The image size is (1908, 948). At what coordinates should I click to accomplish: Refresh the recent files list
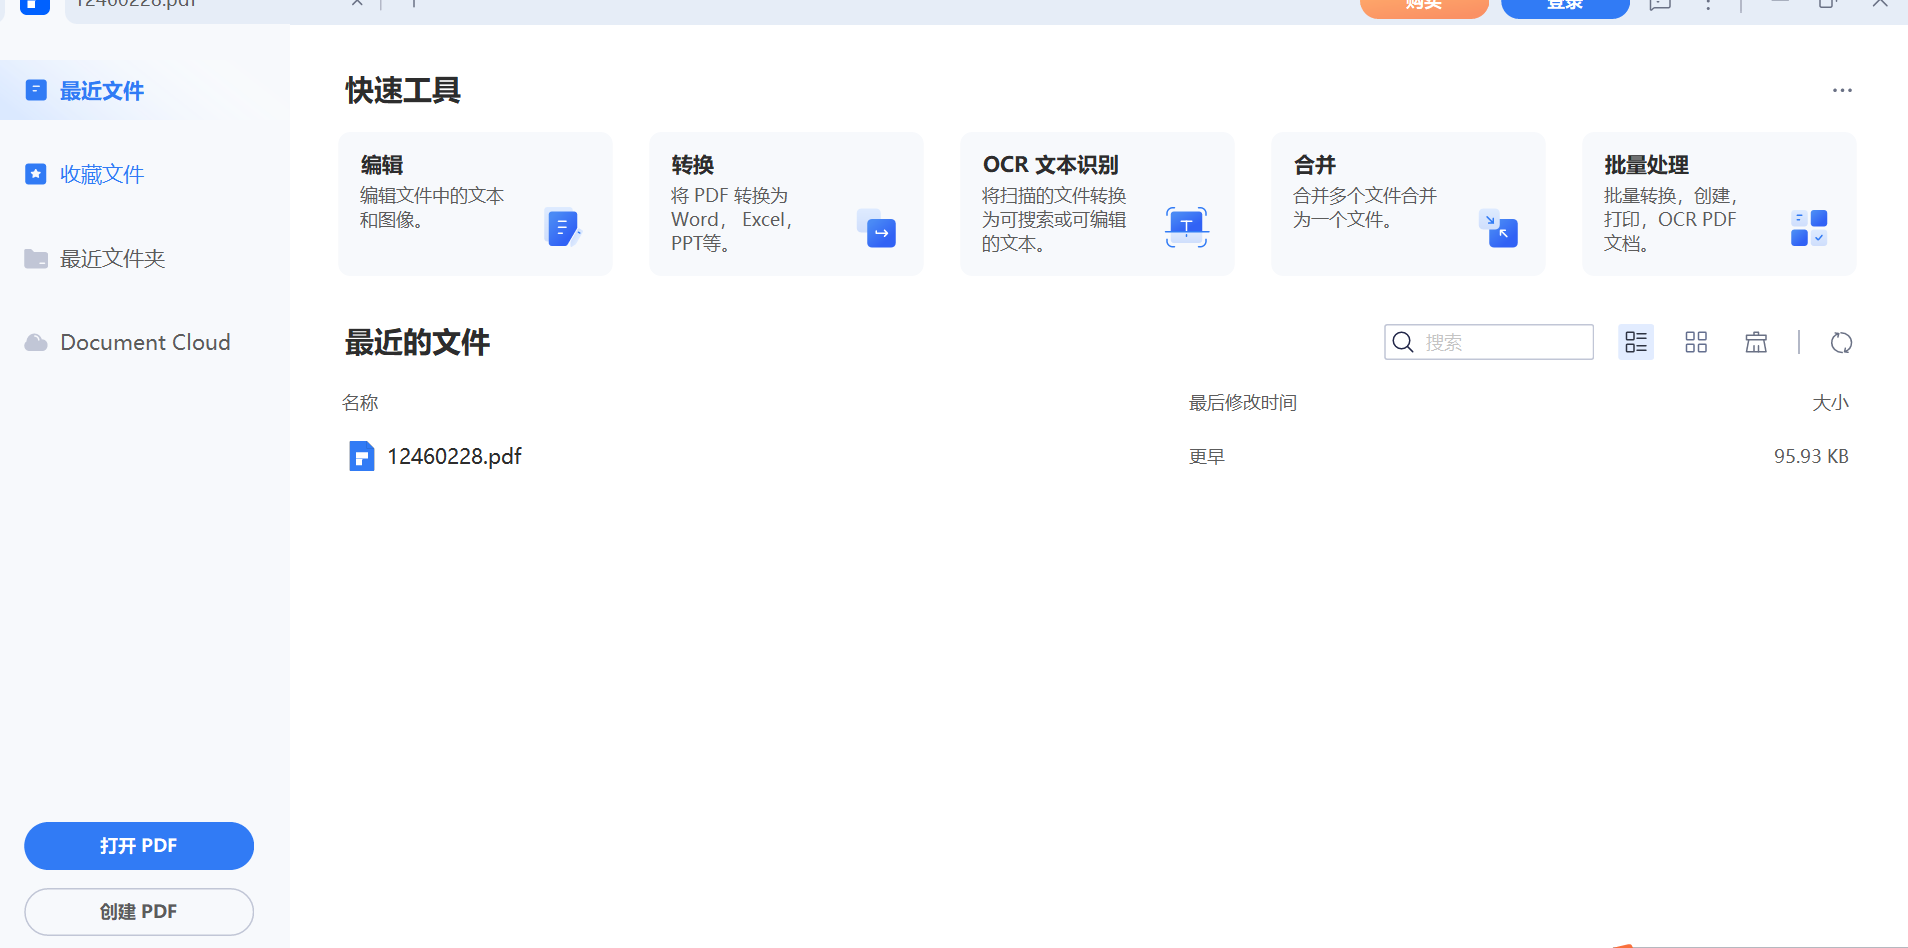tap(1842, 342)
